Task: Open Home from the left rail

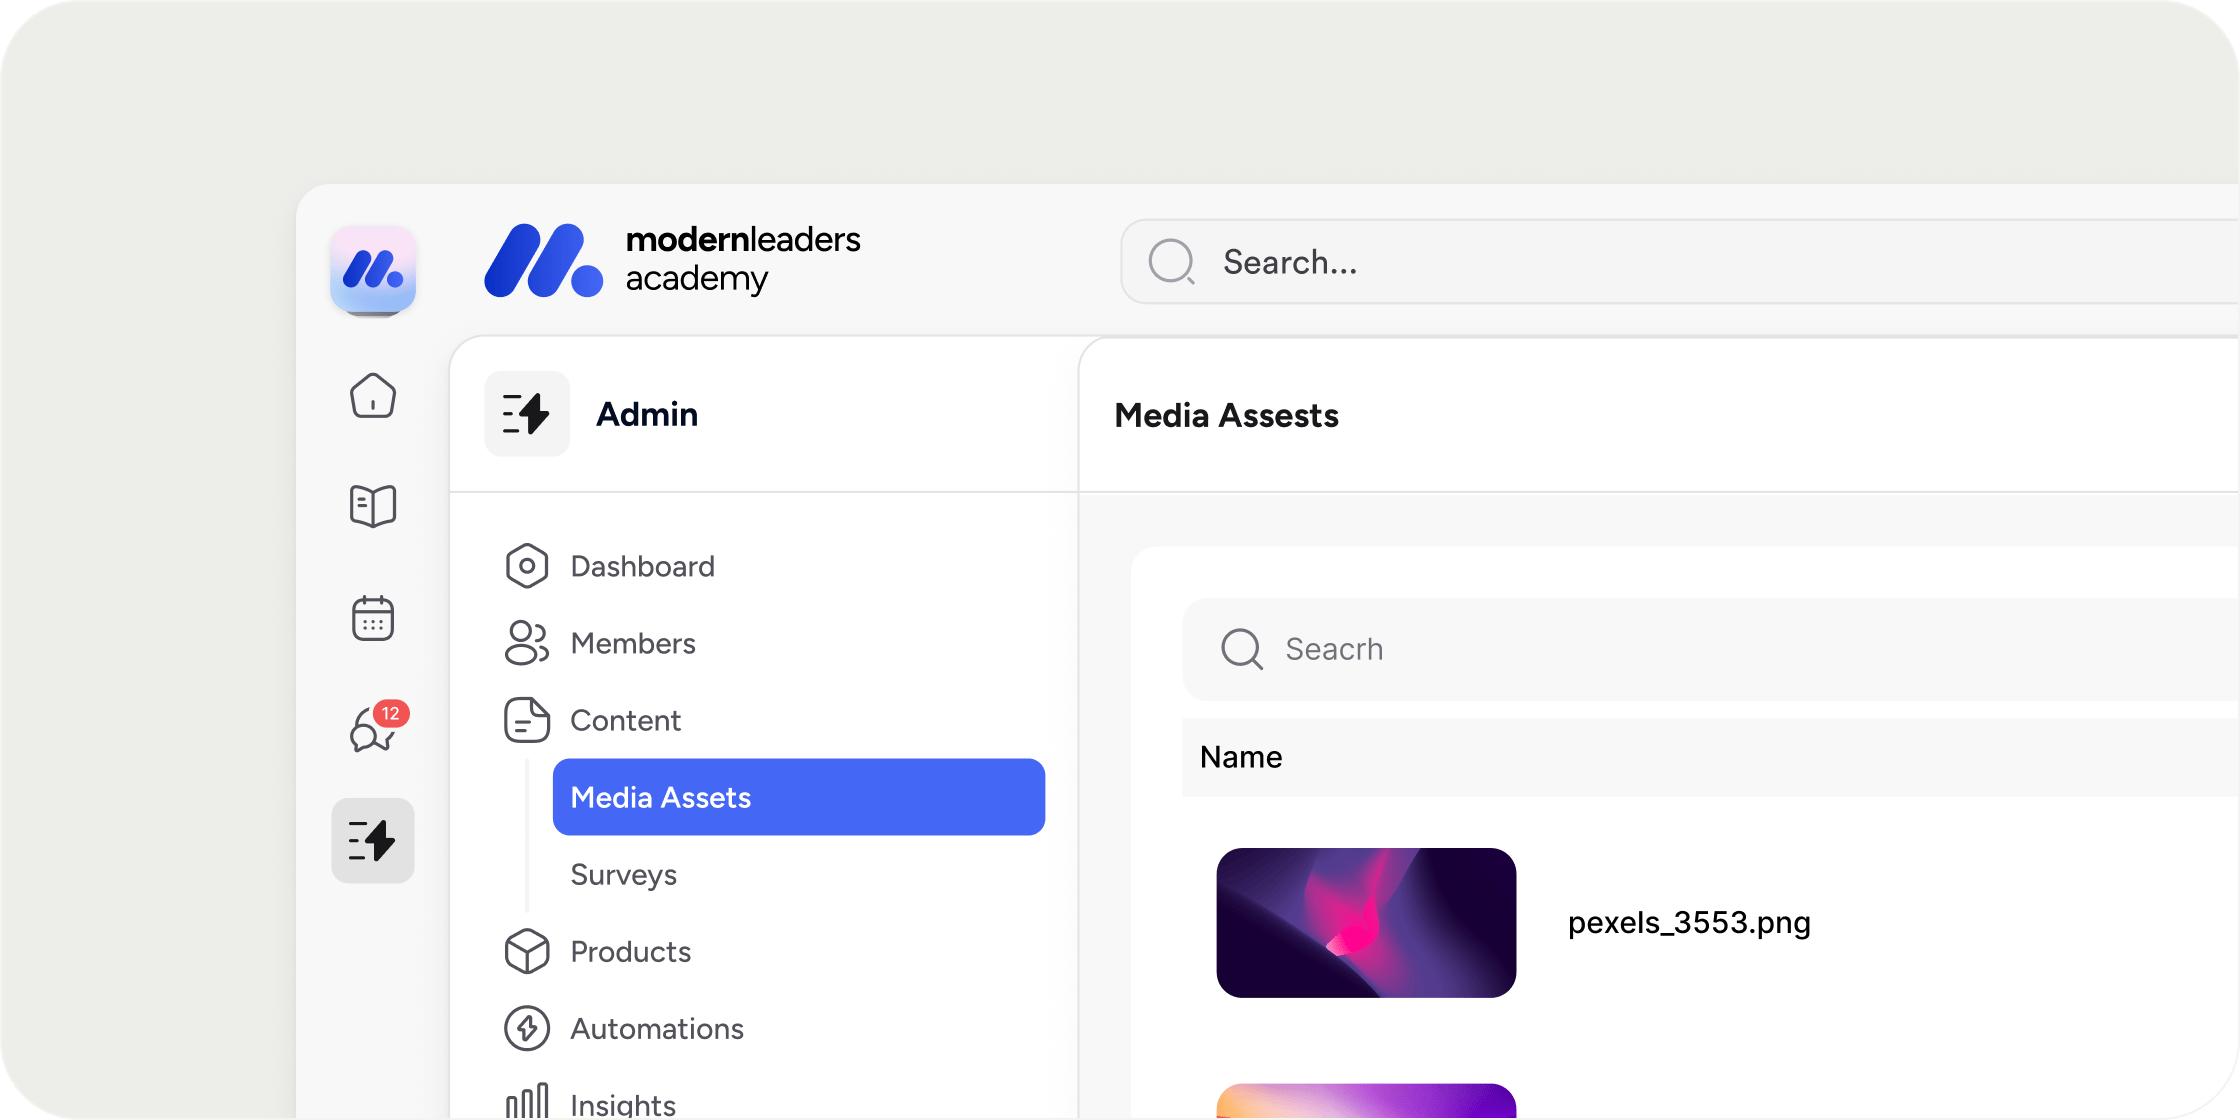Action: click(373, 396)
